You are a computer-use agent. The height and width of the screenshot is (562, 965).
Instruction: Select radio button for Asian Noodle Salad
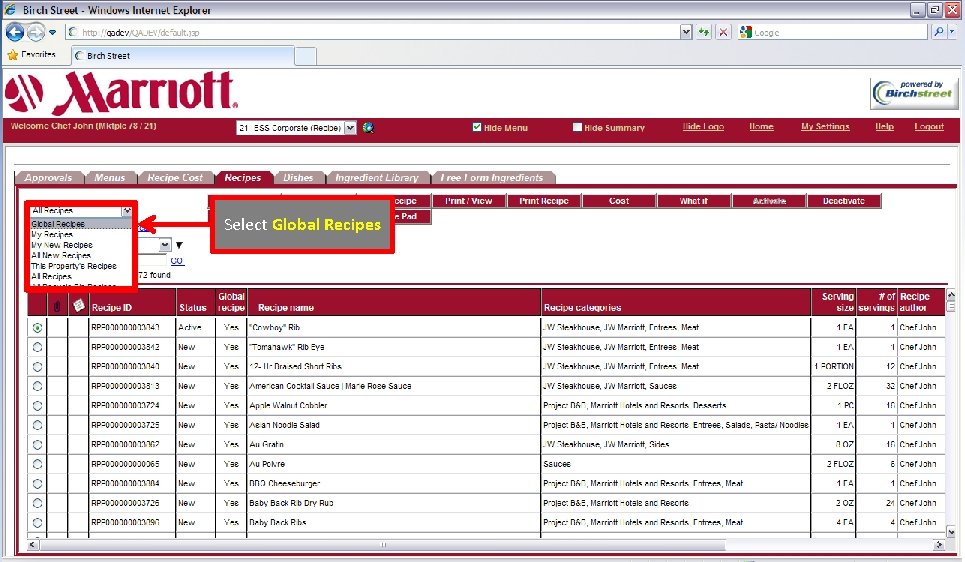click(38, 425)
